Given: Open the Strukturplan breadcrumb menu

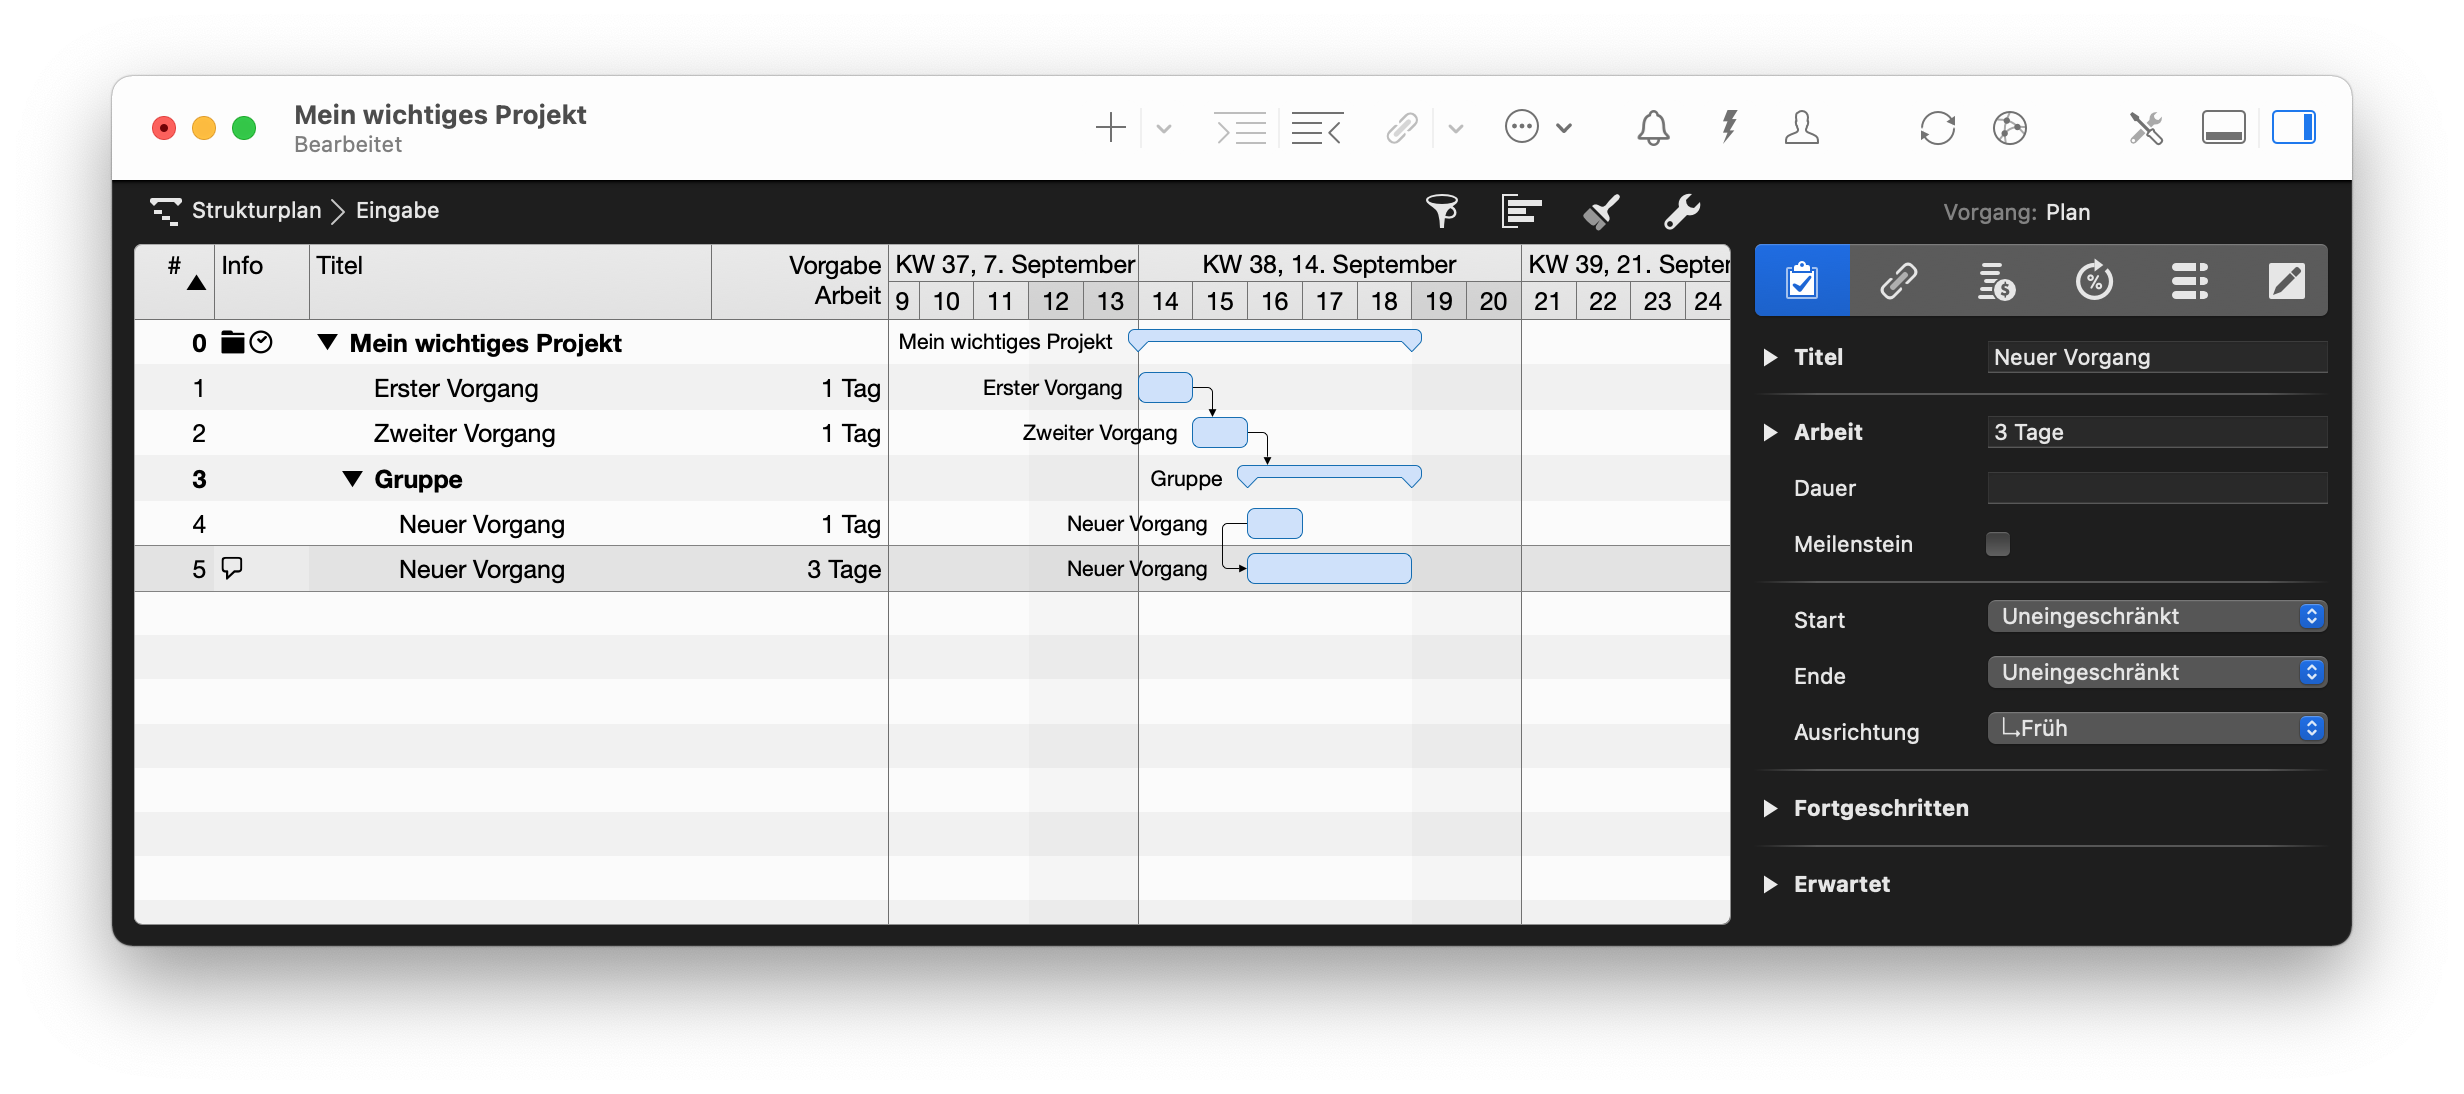Looking at the screenshot, I should pos(255,210).
